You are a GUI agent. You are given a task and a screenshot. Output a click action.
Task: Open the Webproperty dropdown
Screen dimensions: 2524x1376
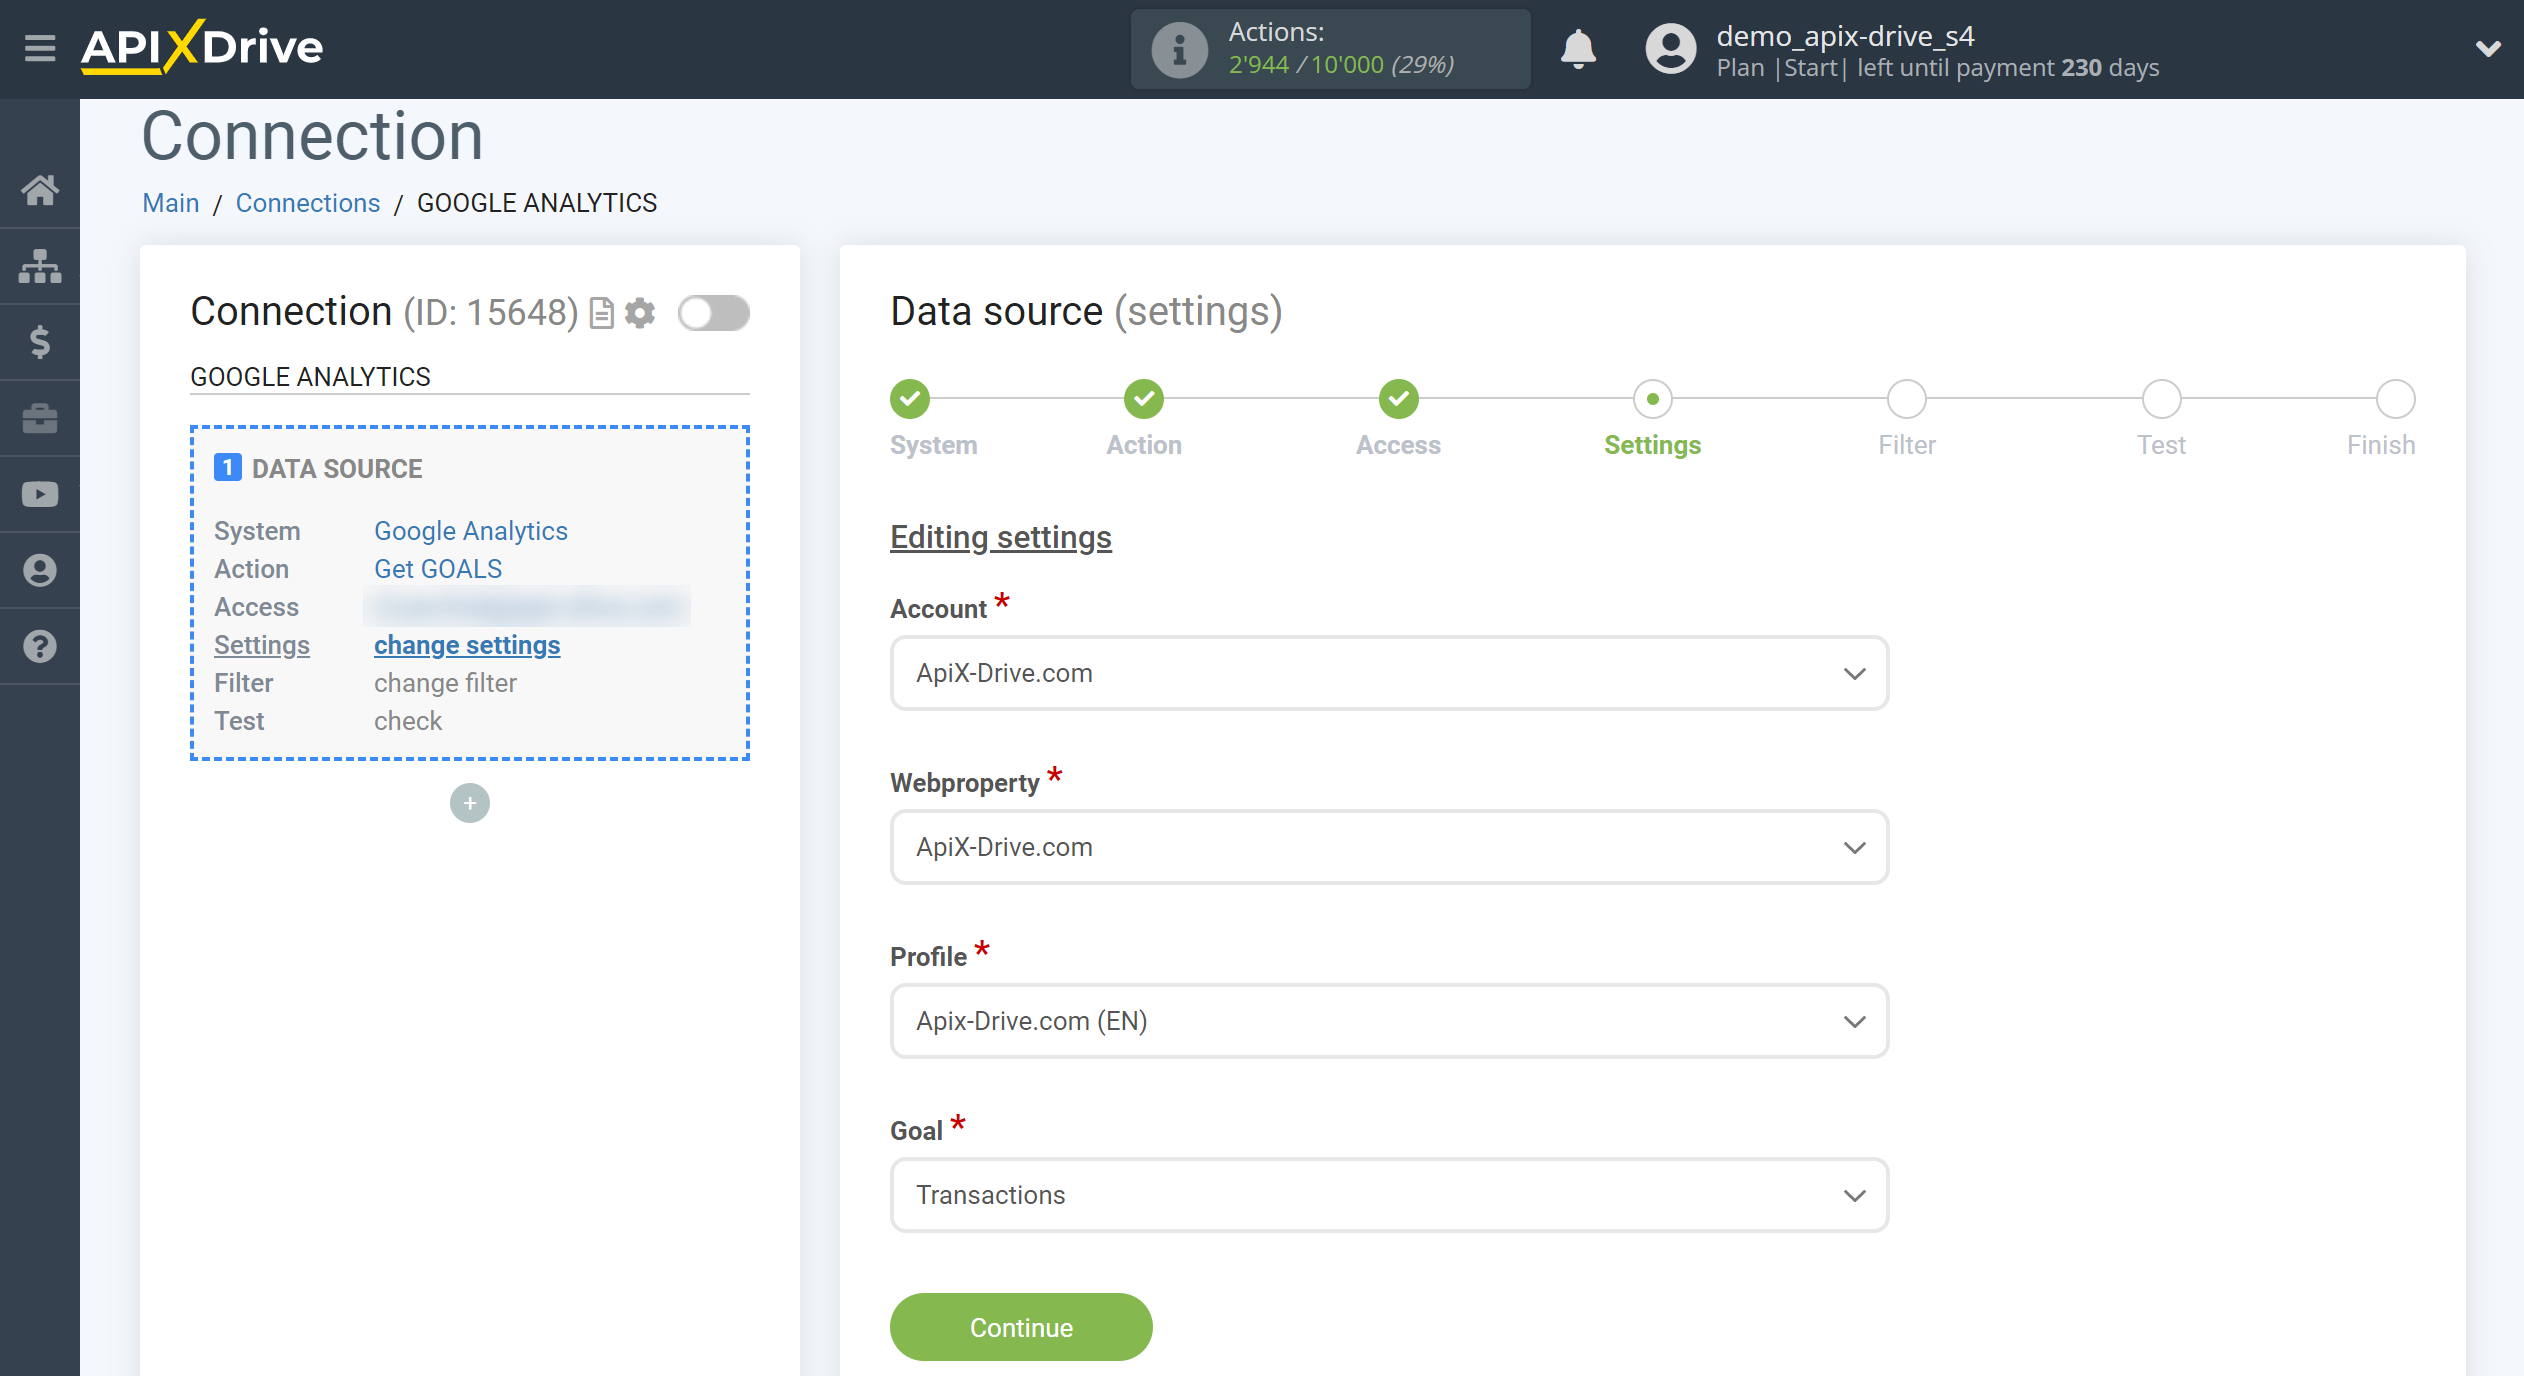click(x=1389, y=847)
